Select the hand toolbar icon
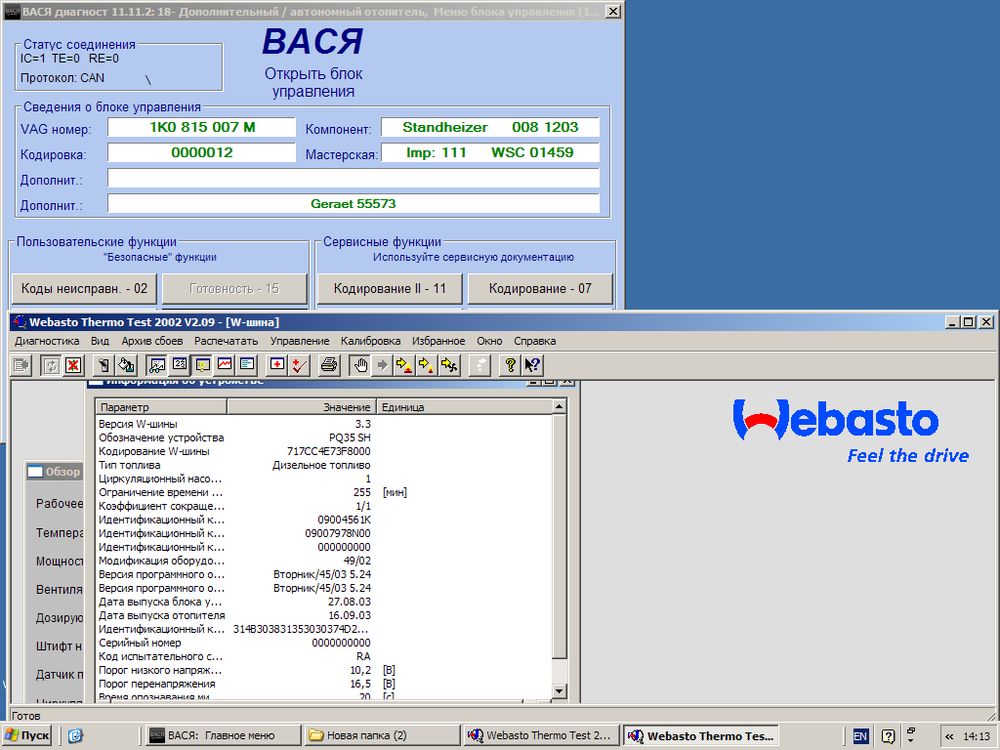The width and height of the screenshot is (1000, 750). (360, 365)
